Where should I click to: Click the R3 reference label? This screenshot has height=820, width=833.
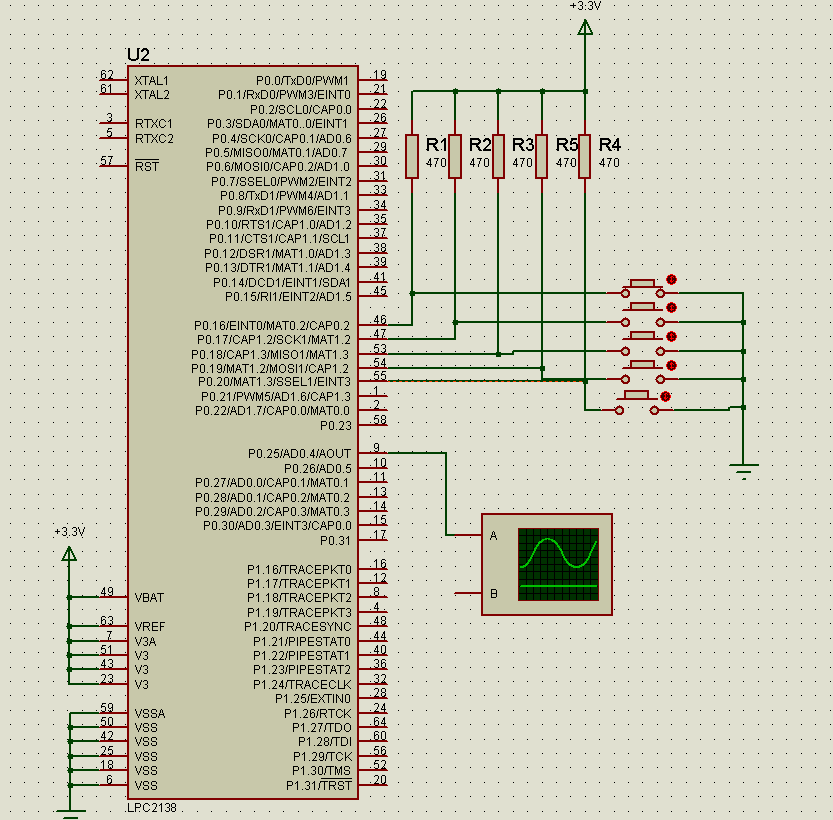[523, 144]
